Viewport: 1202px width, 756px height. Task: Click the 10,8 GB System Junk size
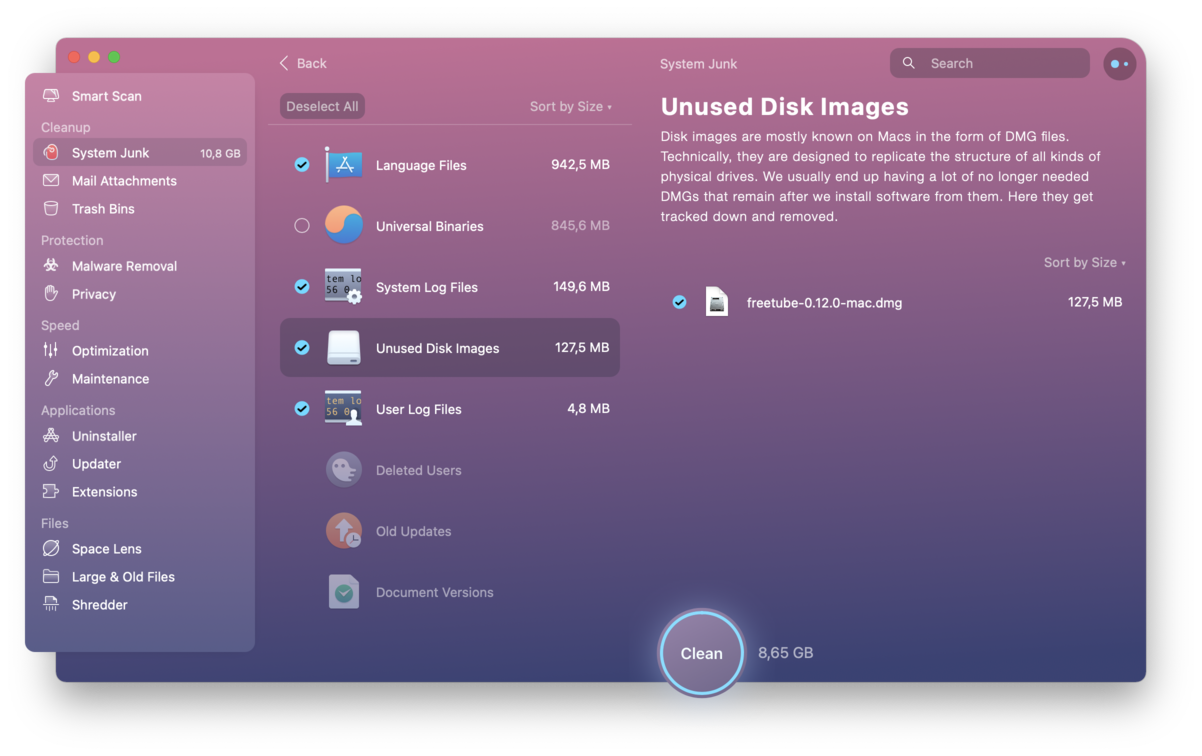[220, 154]
